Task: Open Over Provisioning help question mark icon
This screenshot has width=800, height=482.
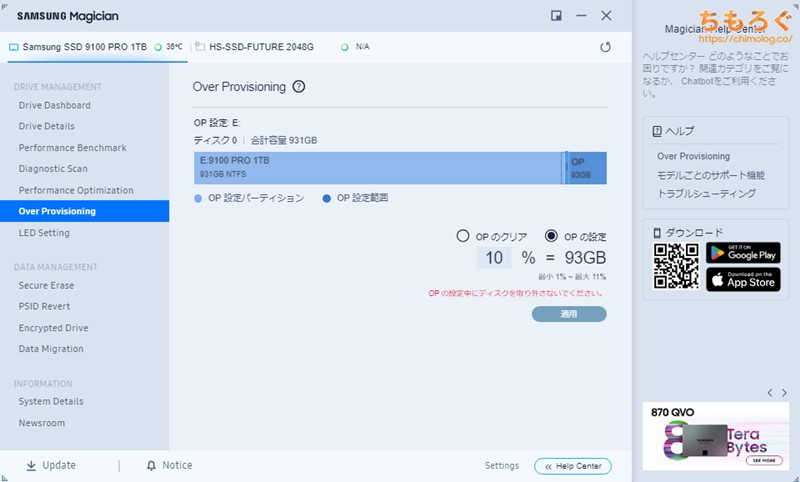Action: (298, 87)
